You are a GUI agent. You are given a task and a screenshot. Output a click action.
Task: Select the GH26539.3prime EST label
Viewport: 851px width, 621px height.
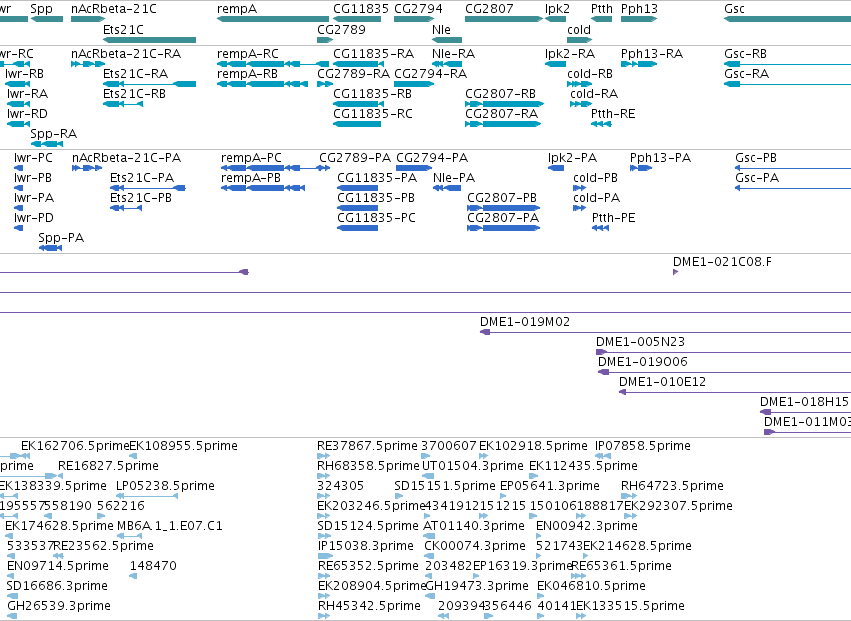[59, 606]
